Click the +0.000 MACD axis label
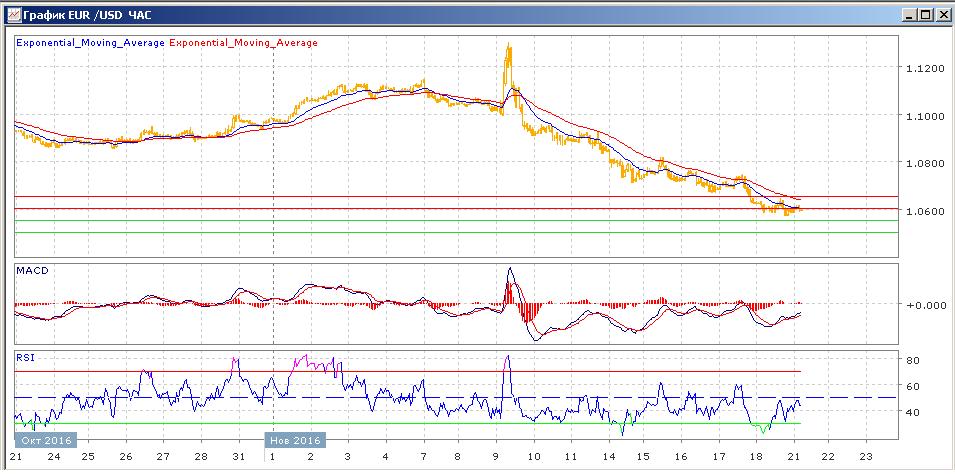Screen dimensions: 955x474 click(924, 305)
